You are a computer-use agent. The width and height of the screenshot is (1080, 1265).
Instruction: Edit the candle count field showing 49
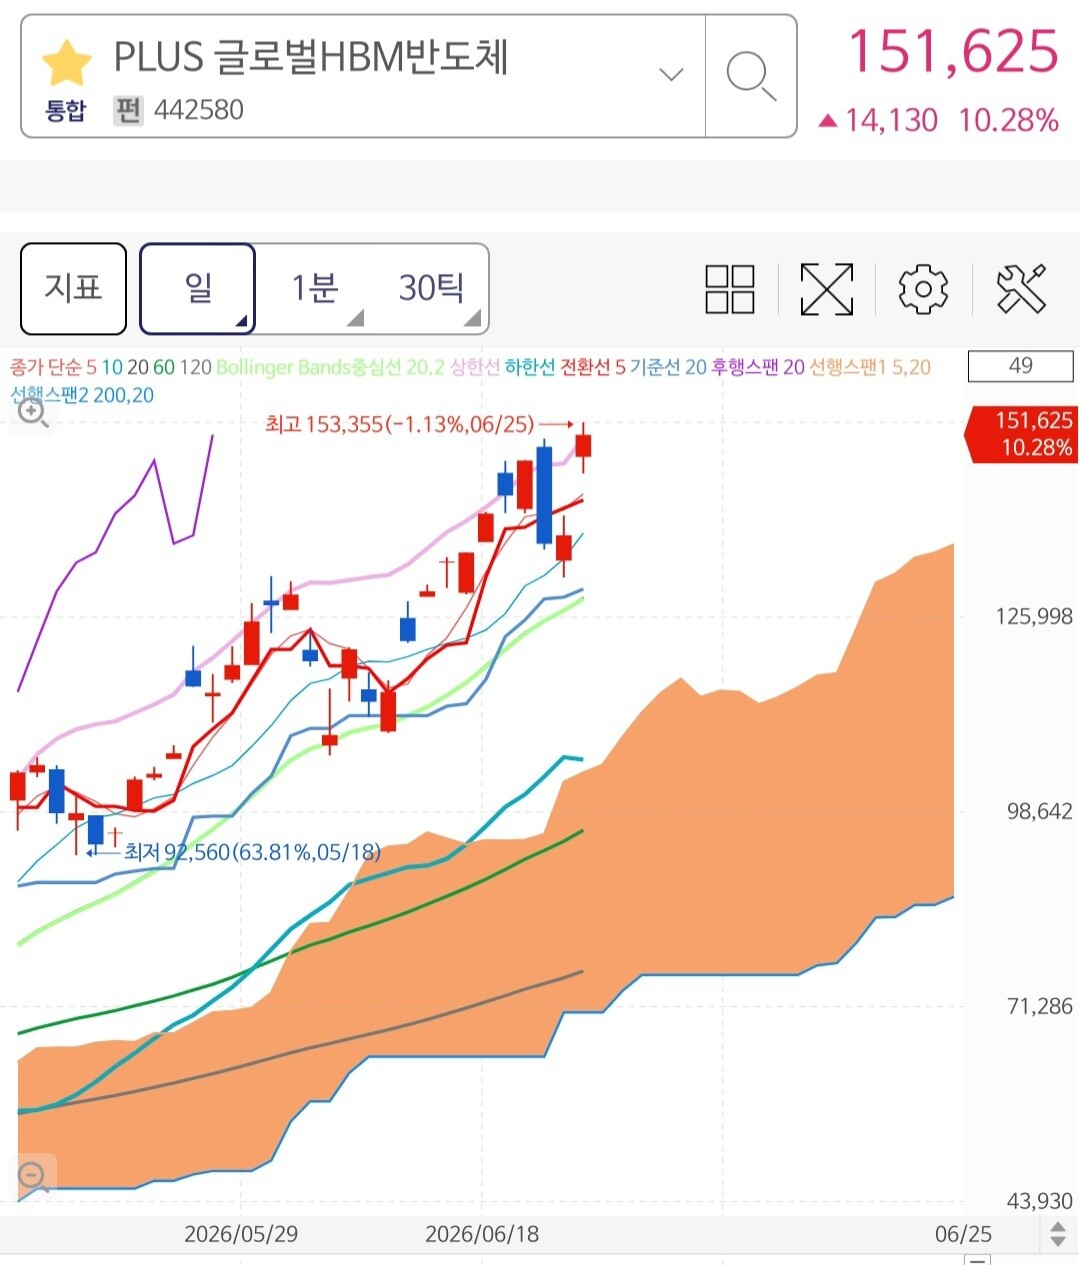coord(1020,366)
